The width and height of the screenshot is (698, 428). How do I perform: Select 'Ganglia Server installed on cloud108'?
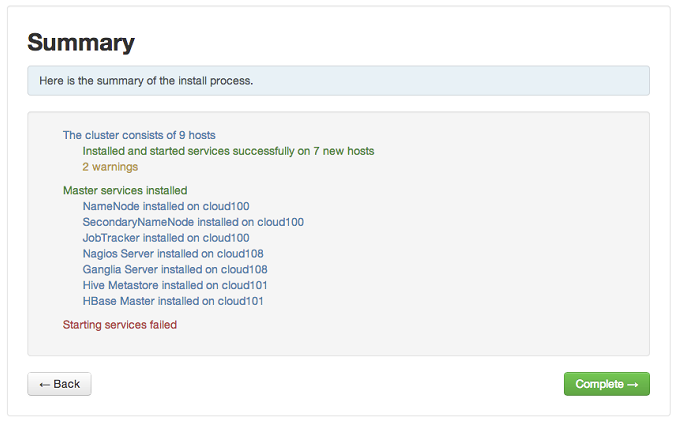click(175, 269)
